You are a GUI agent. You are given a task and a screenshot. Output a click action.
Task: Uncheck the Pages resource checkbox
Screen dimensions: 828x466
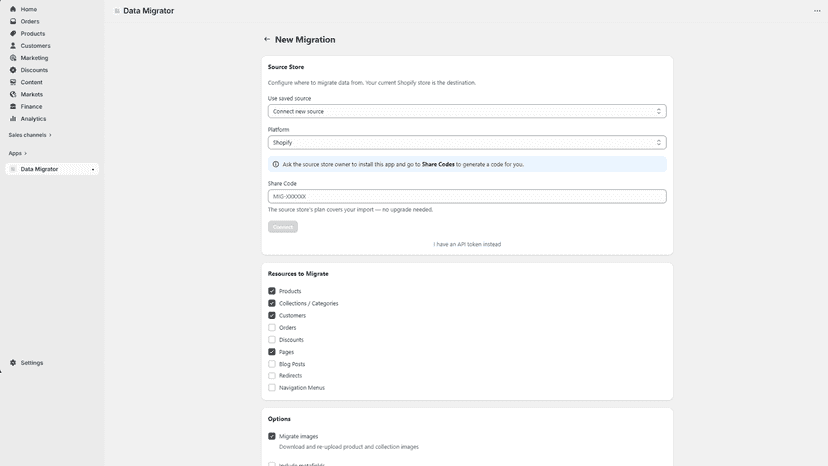[x=272, y=352]
